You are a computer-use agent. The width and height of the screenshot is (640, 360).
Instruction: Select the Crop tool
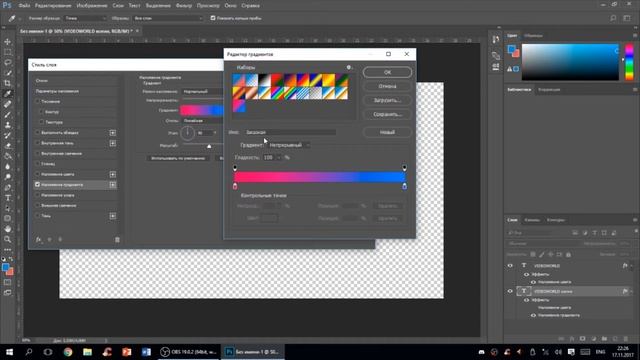coord(7,83)
